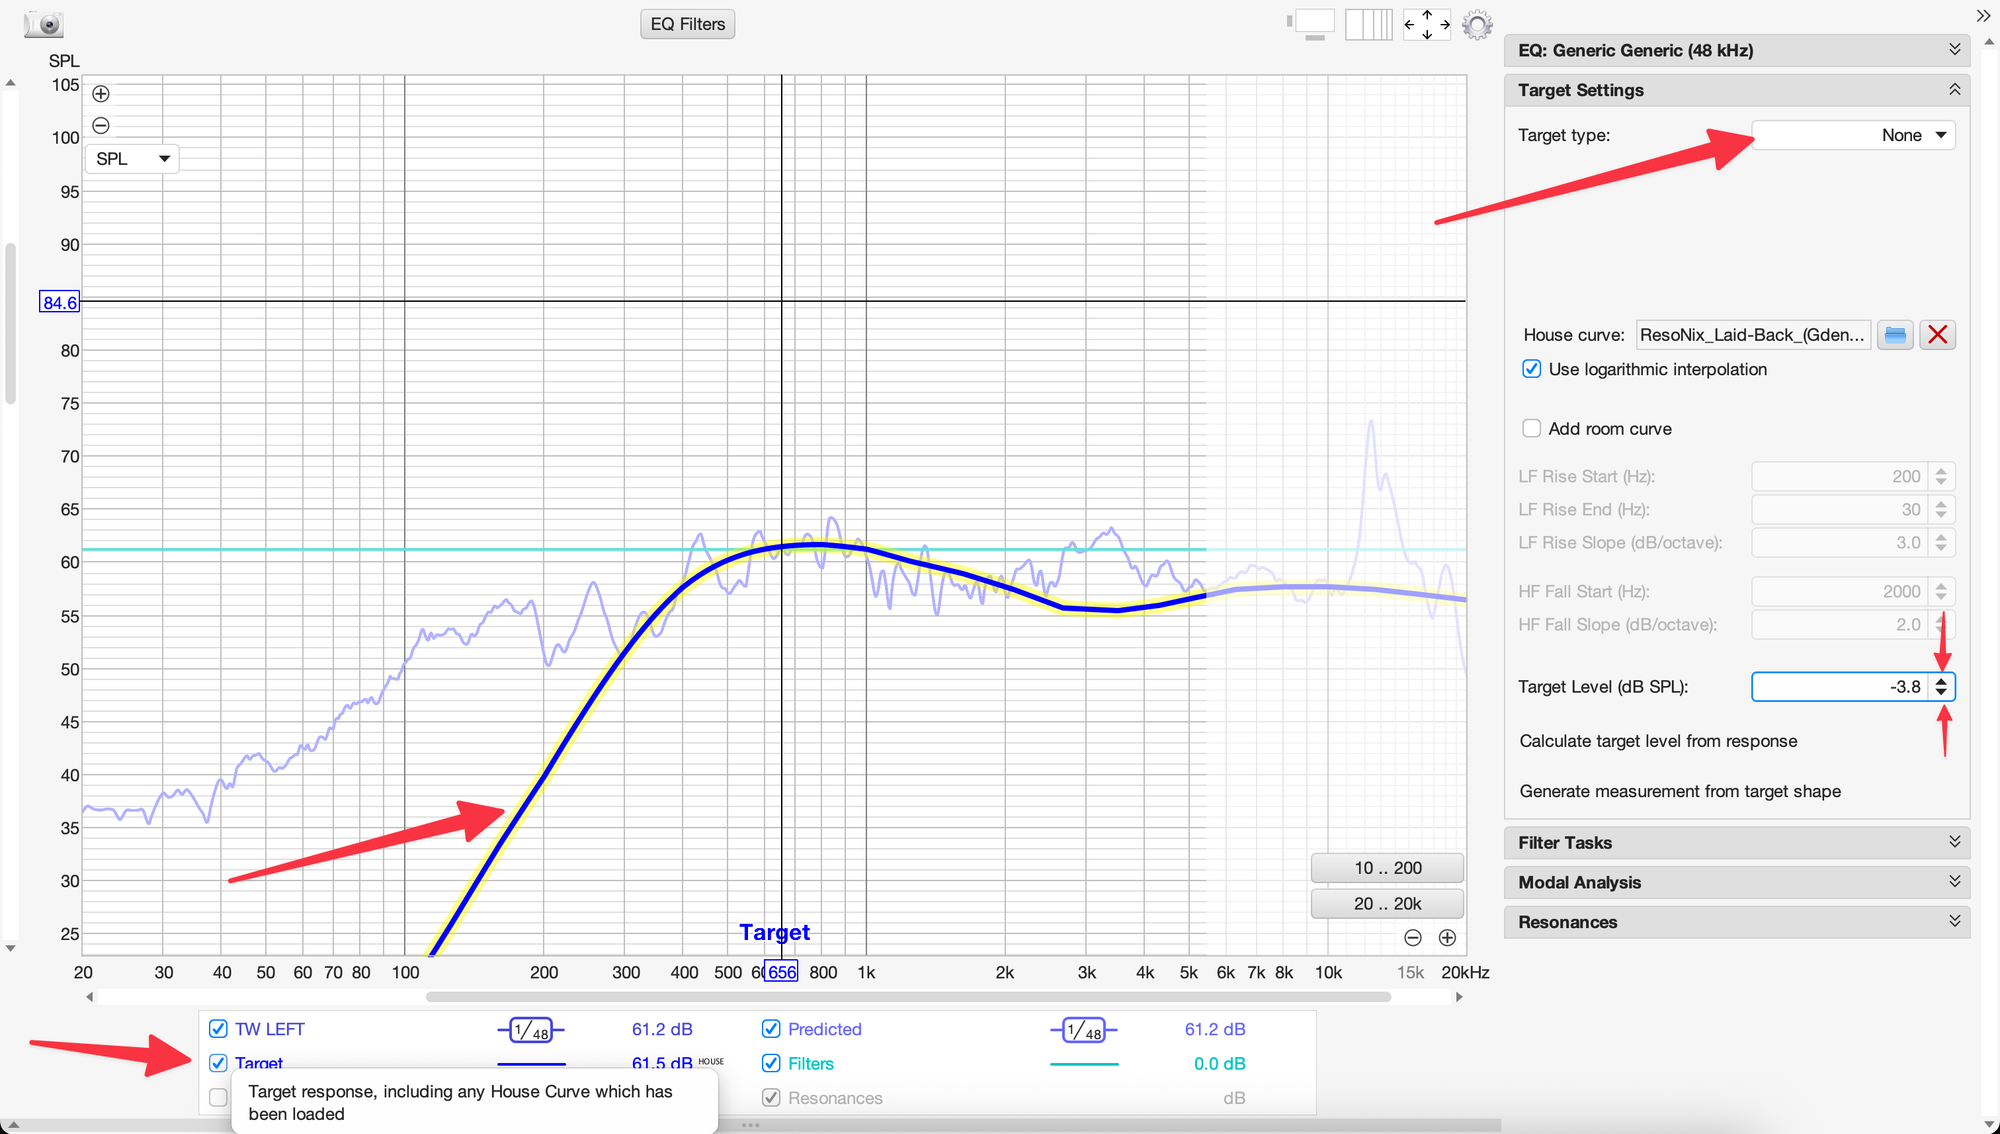
Task: Click the frequency axis log/linear icon
Action: [1368, 24]
